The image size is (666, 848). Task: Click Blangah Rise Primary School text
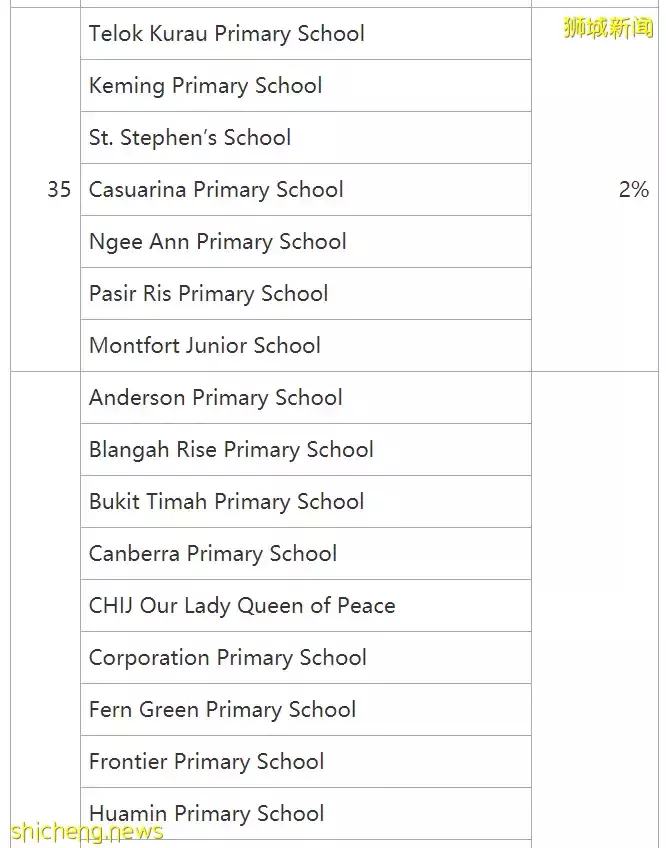click(231, 450)
